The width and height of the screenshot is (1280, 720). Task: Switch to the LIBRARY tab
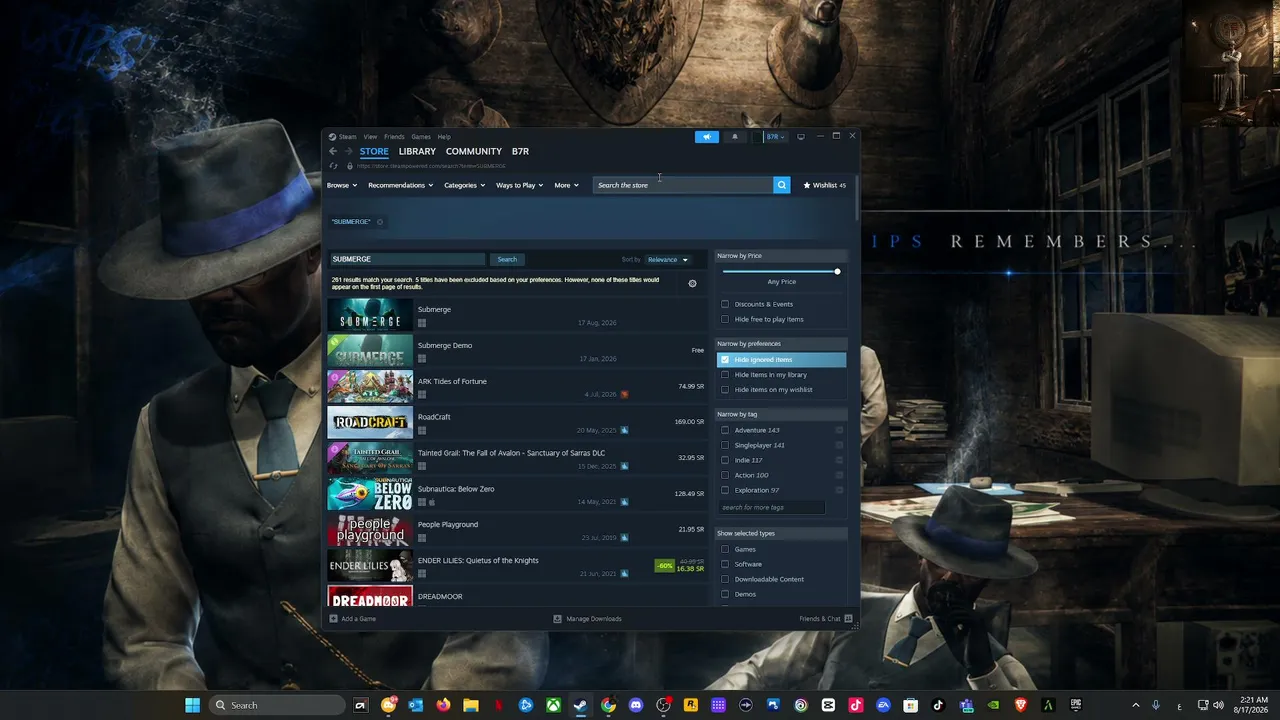coord(417,151)
